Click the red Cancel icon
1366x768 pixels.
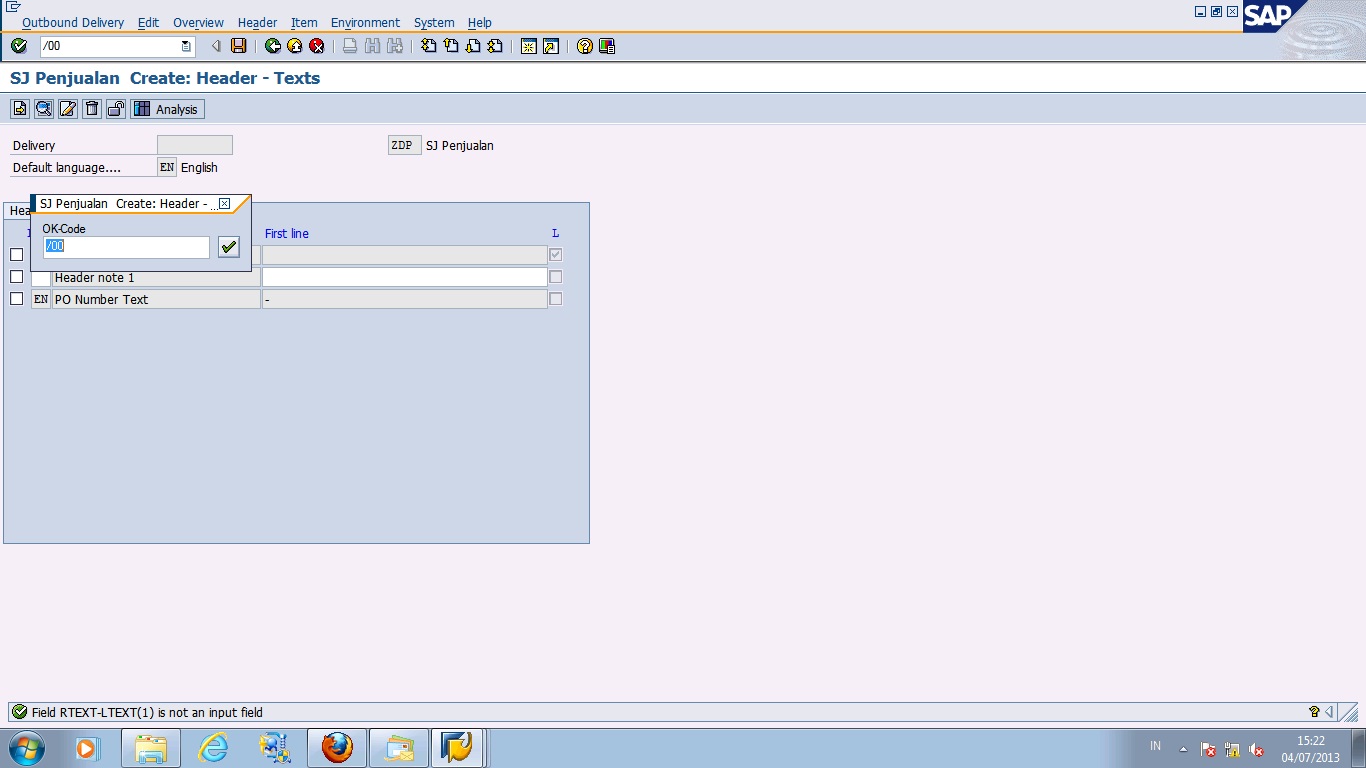tap(317, 46)
